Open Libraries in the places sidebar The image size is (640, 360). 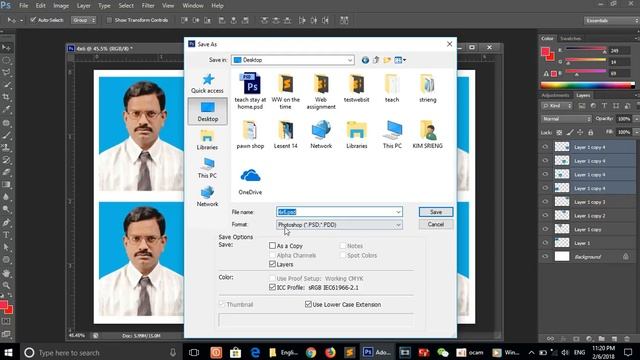[207, 140]
